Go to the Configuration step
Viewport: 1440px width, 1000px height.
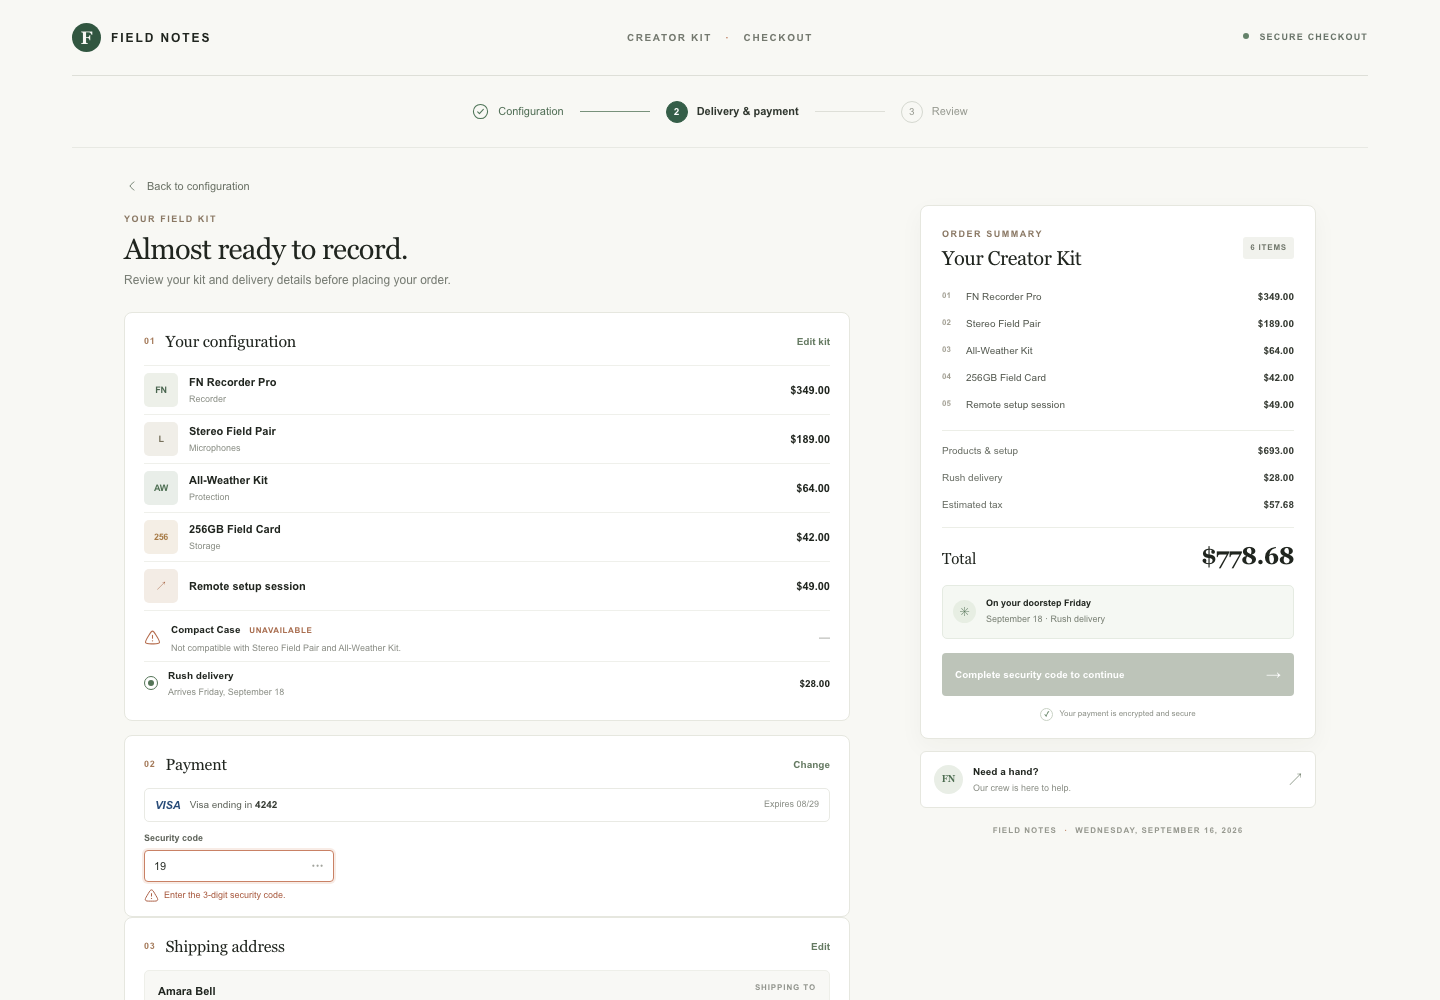point(518,111)
